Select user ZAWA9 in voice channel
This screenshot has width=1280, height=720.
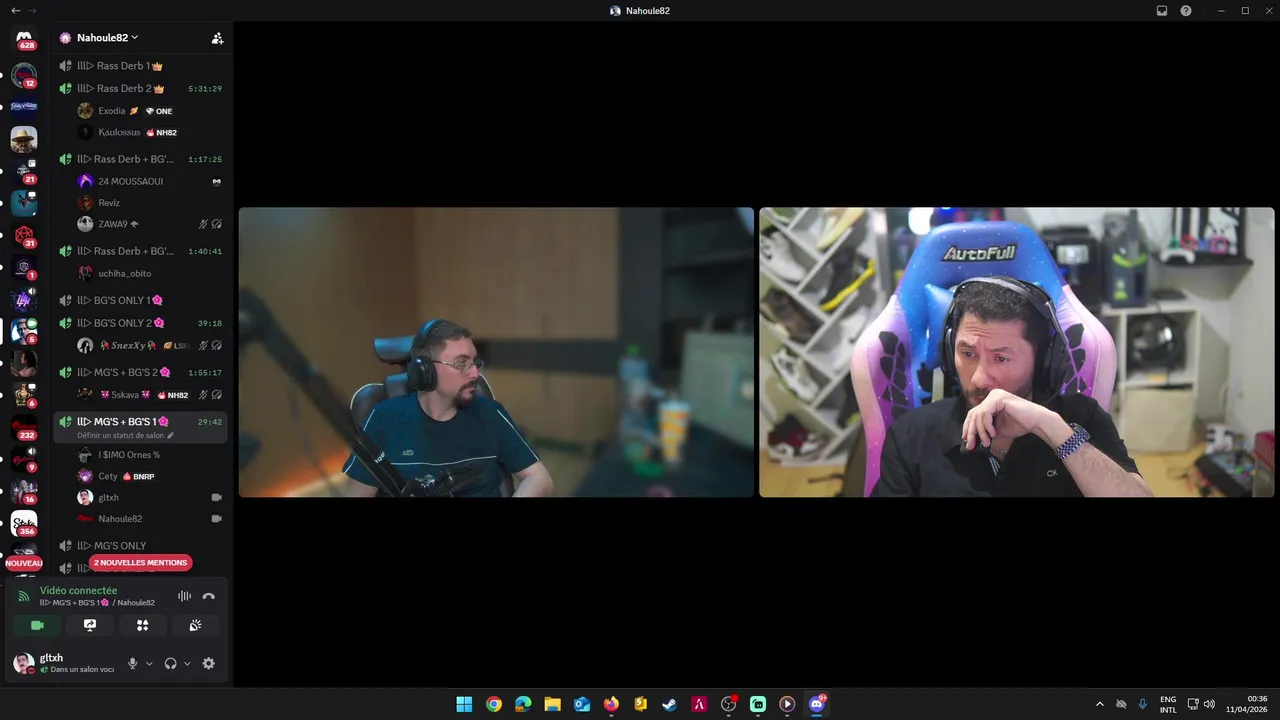150,224
